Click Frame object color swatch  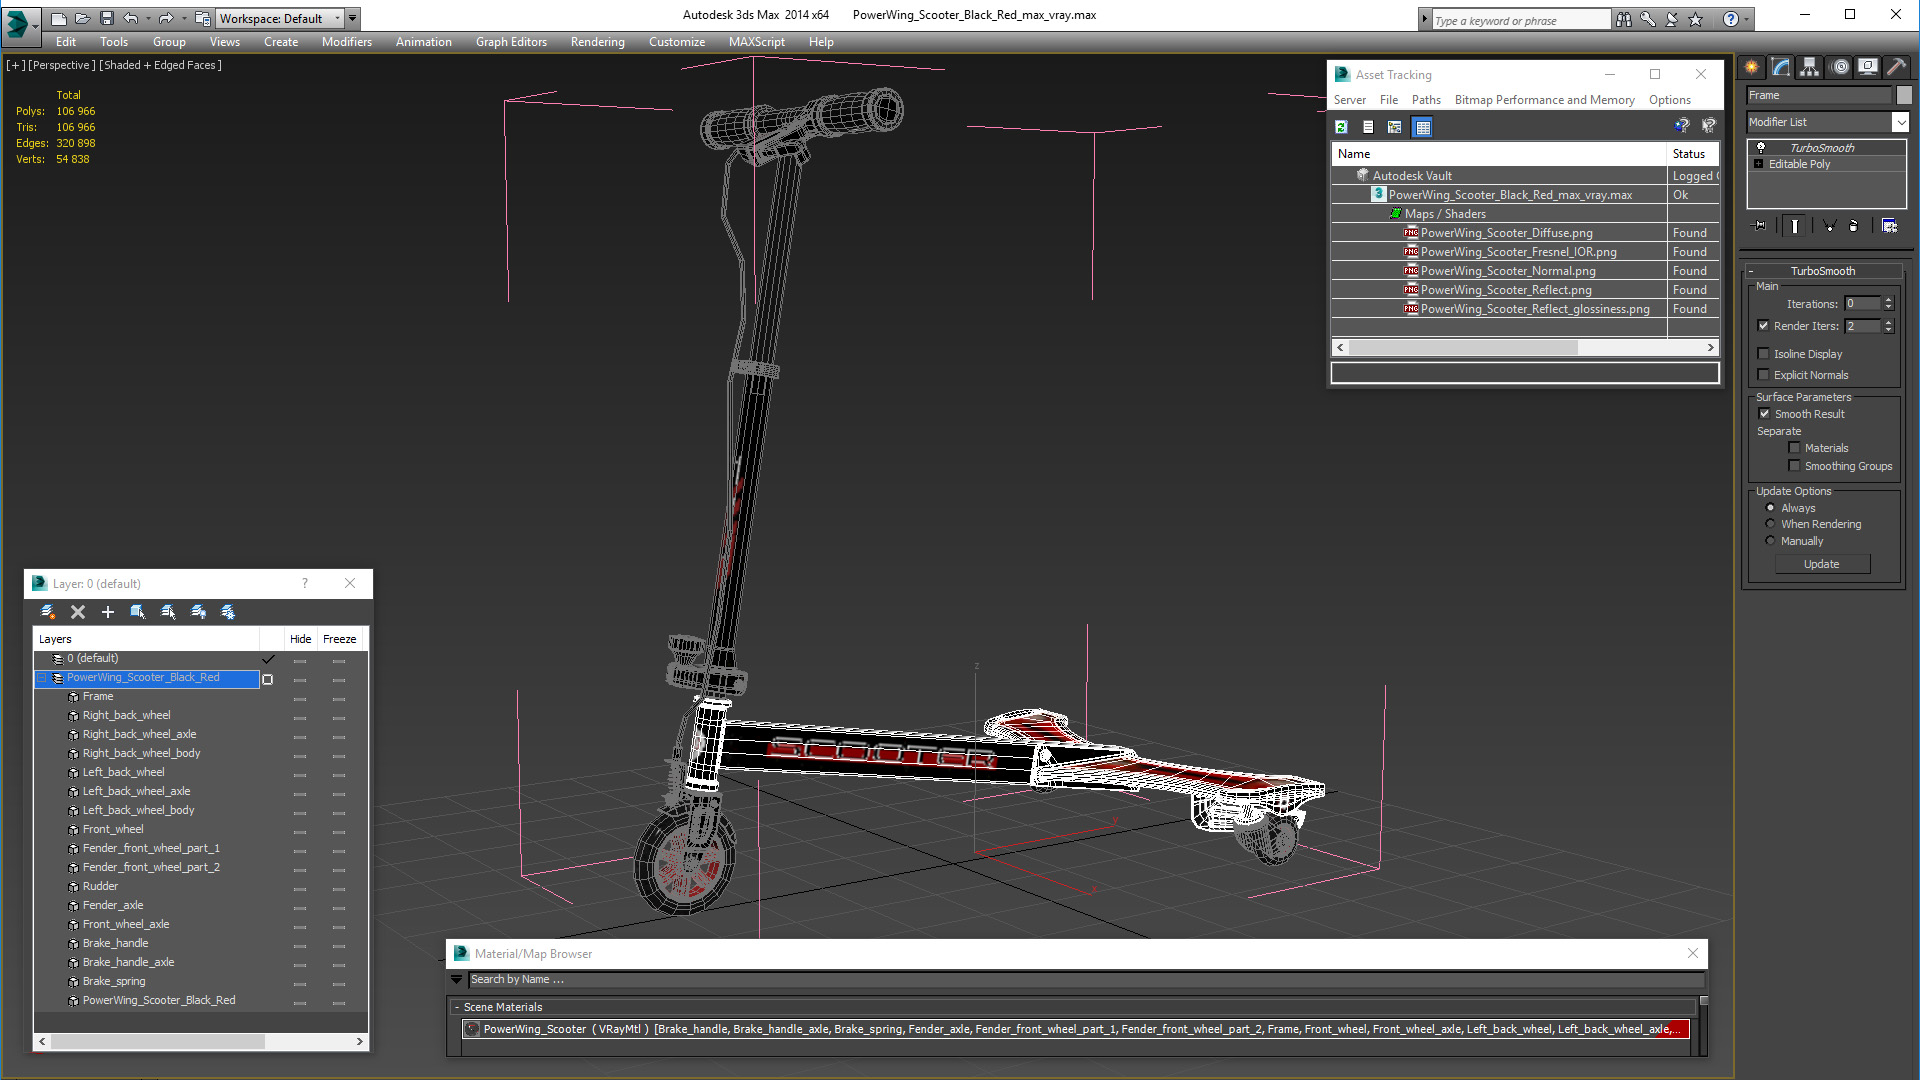pyautogui.click(x=1903, y=95)
